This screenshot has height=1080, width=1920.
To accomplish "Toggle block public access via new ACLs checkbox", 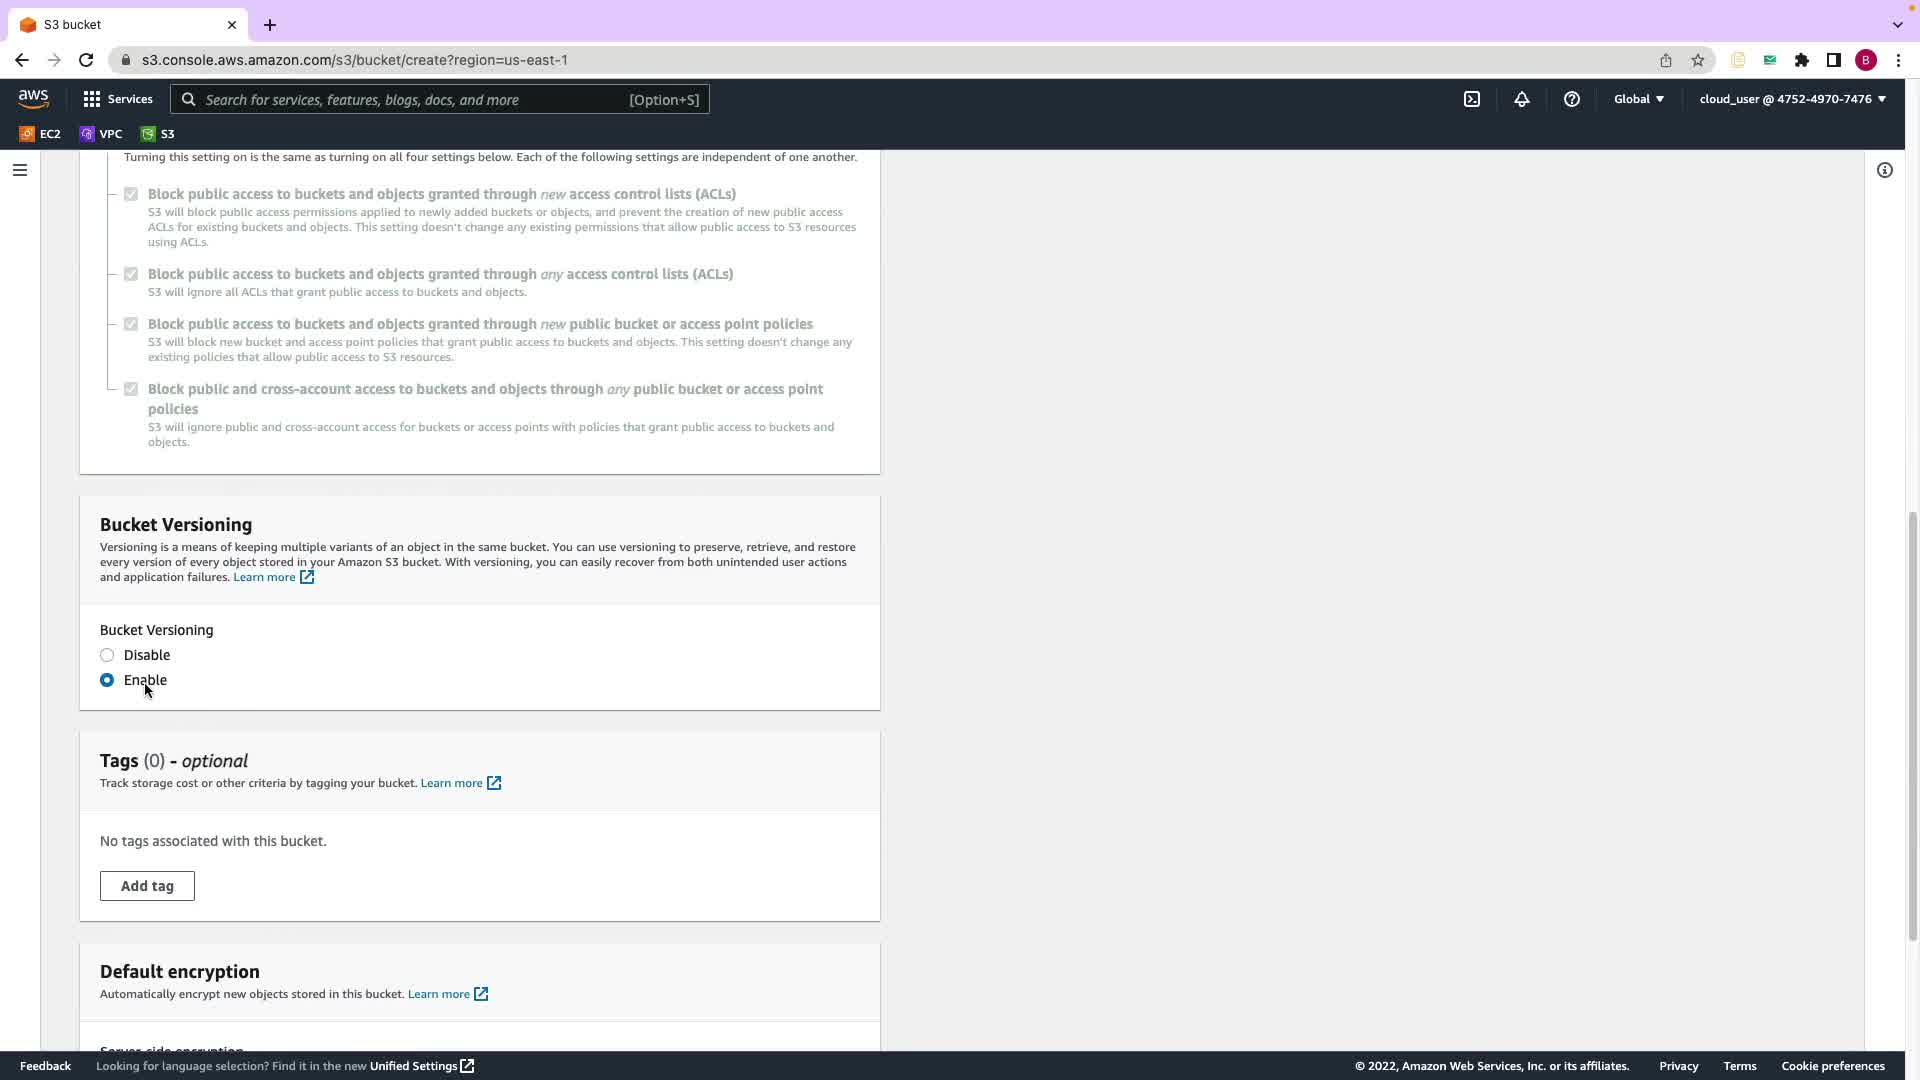I will pos(131,194).
